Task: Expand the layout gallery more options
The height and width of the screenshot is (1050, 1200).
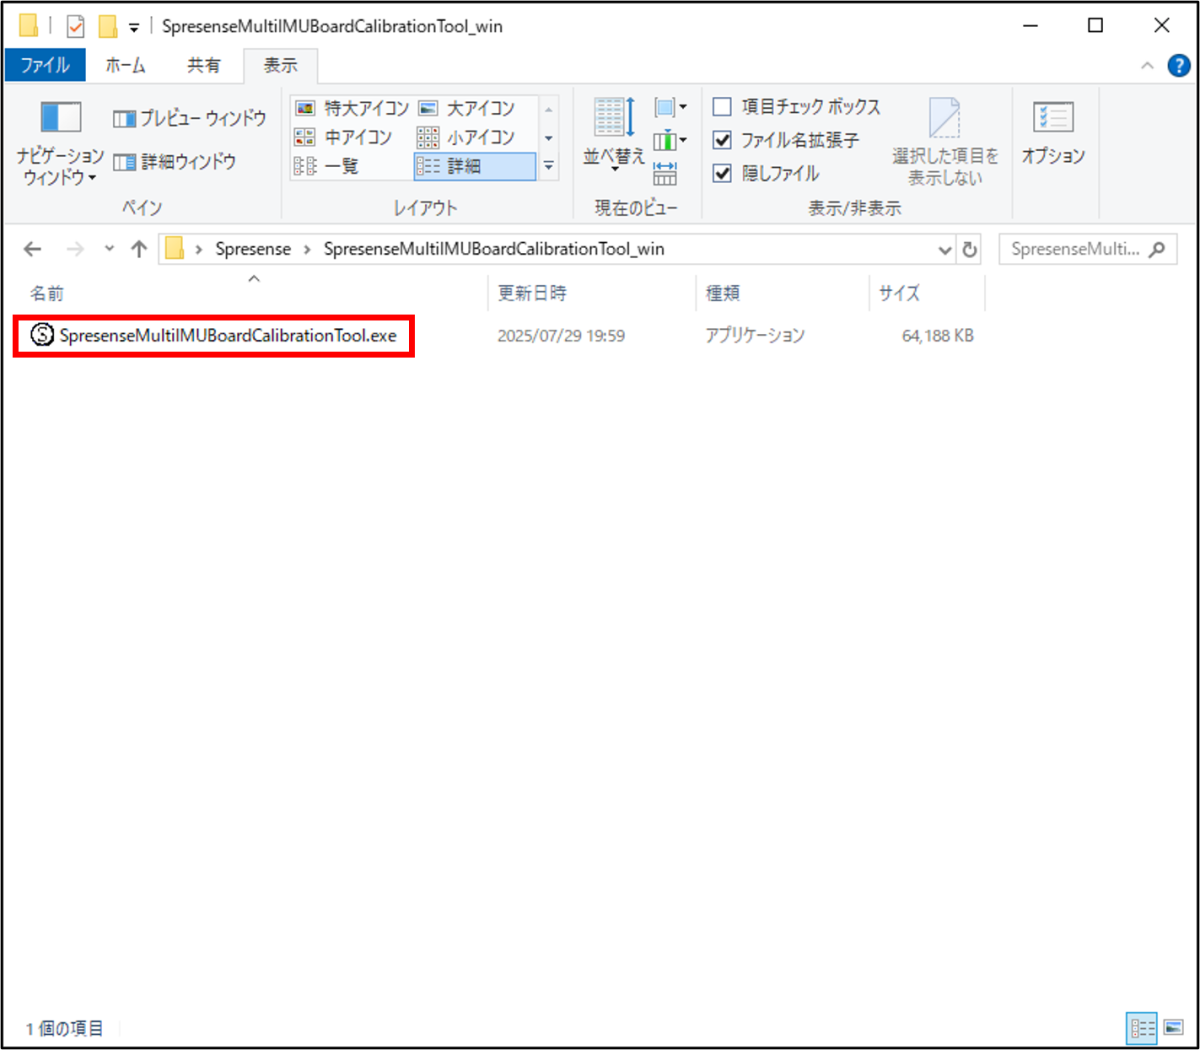Action: point(549,166)
